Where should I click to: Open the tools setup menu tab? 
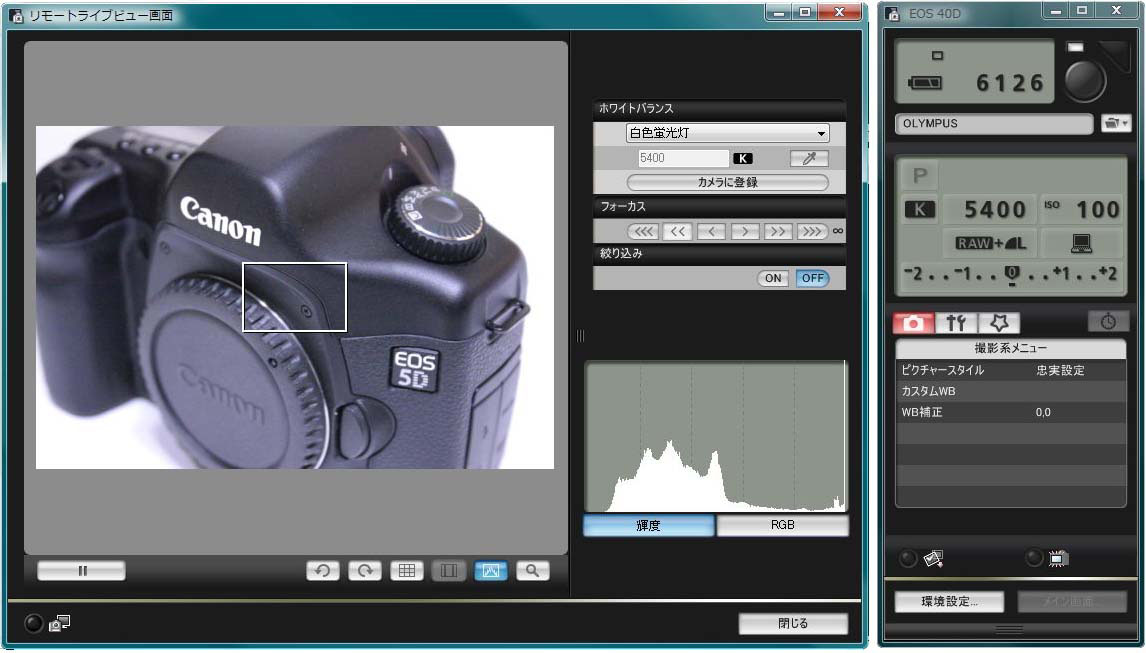coord(956,322)
